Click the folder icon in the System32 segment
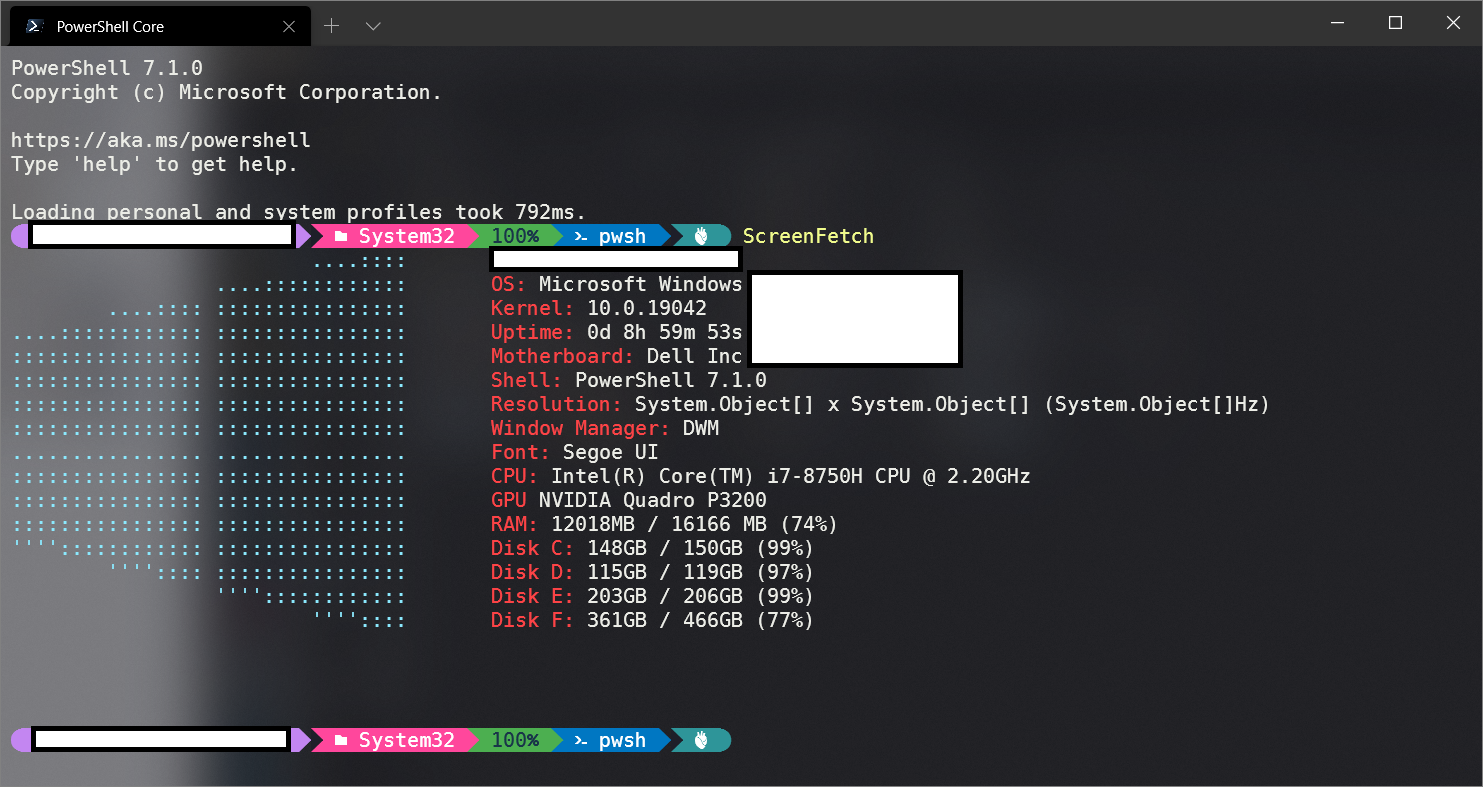This screenshot has height=787, width=1483. 342,236
